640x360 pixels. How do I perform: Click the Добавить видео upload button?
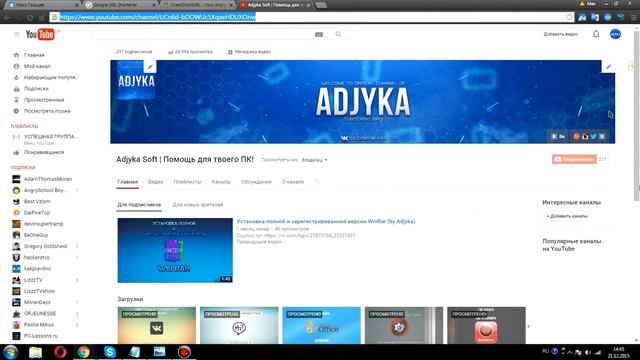(x=560, y=34)
